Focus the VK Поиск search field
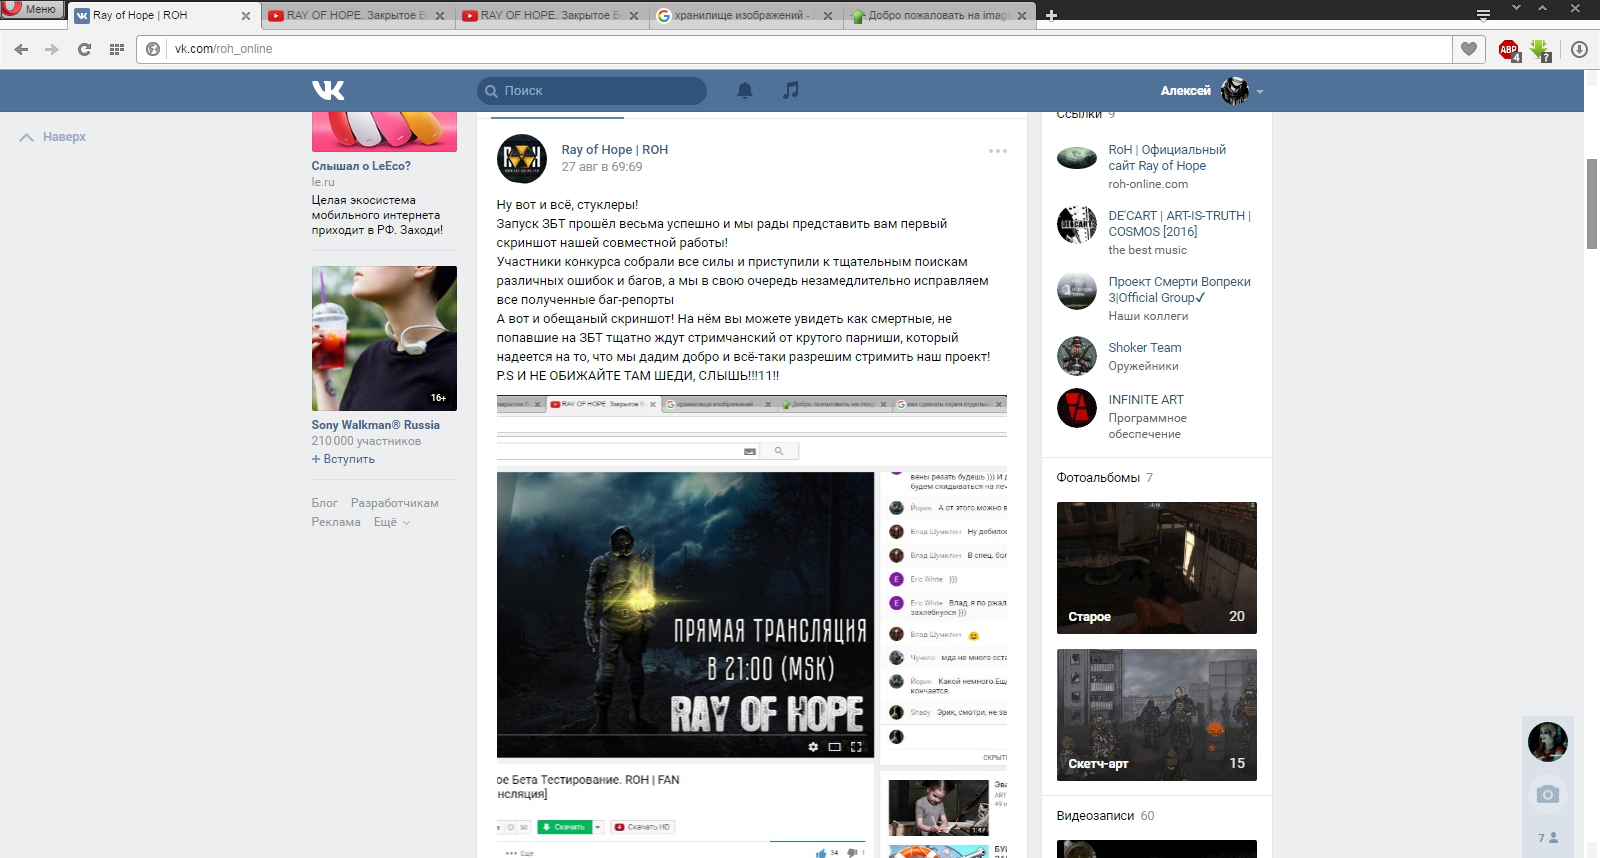 tap(592, 91)
